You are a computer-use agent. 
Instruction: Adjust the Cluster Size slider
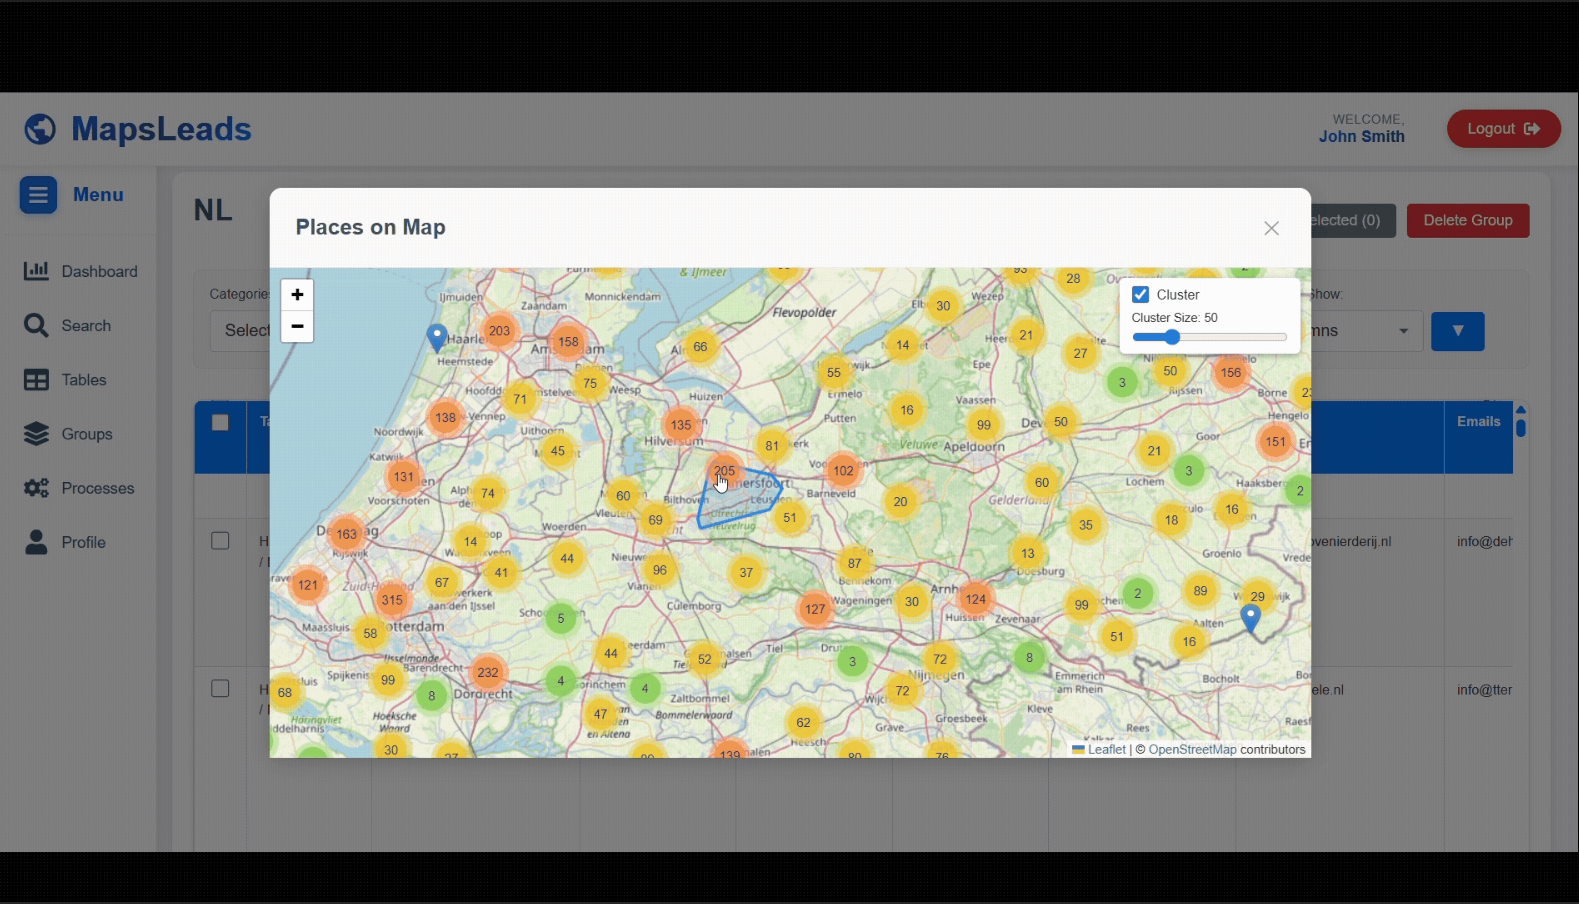pyautogui.click(x=1209, y=338)
